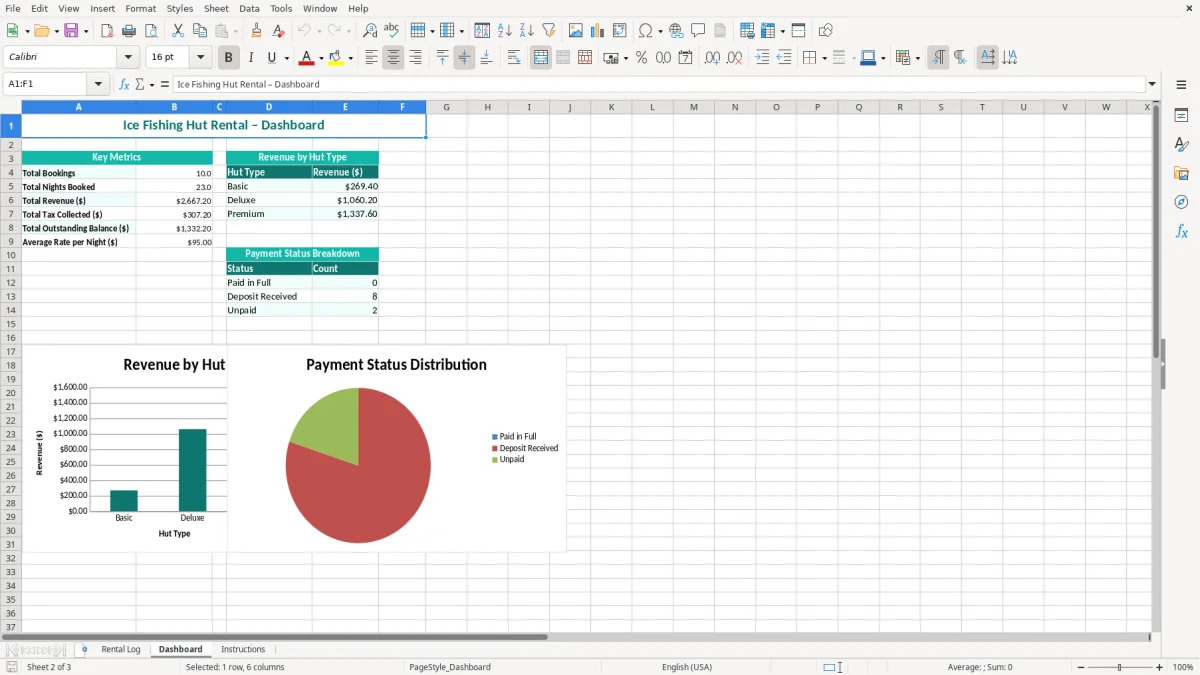The image size is (1200, 675).
Task: Adjust the zoom slider in status bar
Action: pos(1120,667)
